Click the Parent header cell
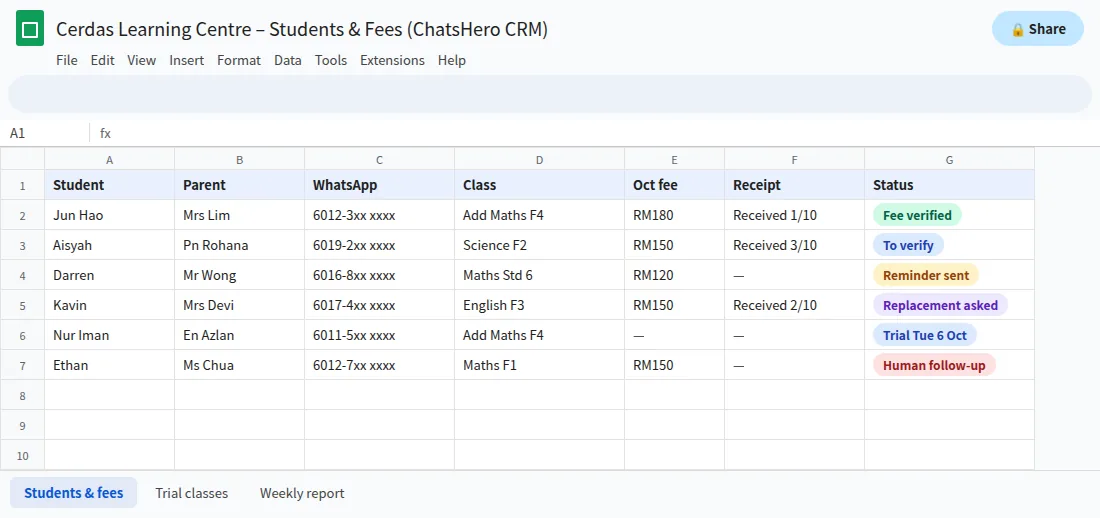This screenshot has width=1100, height=518. click(239, 185)
